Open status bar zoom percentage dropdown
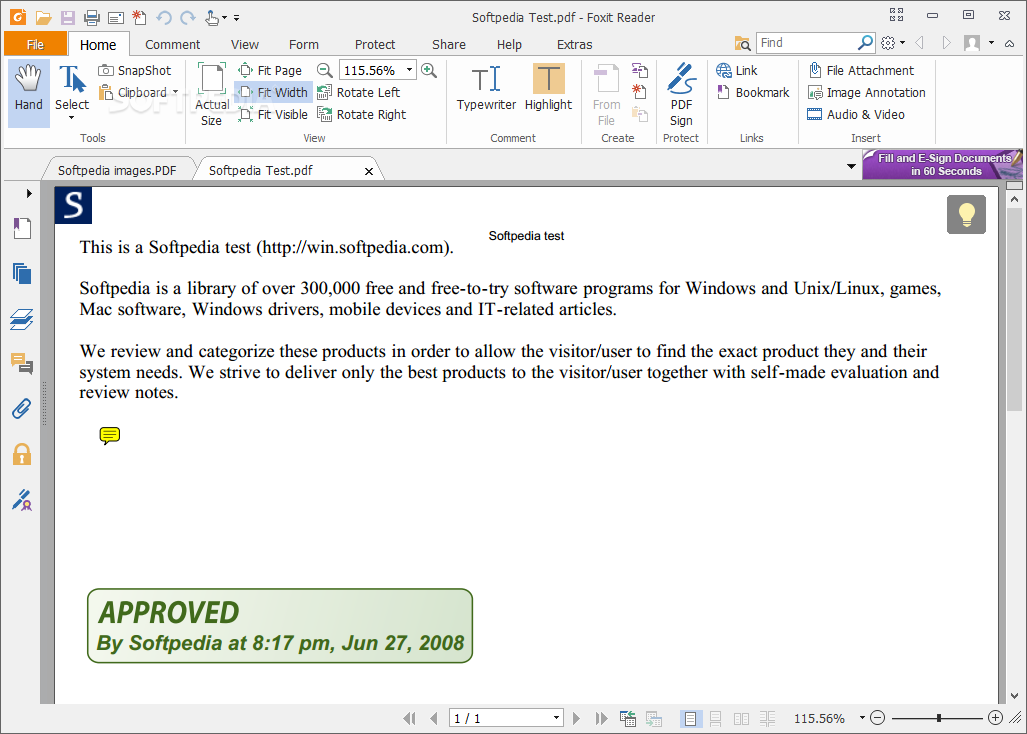 (862, 718)
